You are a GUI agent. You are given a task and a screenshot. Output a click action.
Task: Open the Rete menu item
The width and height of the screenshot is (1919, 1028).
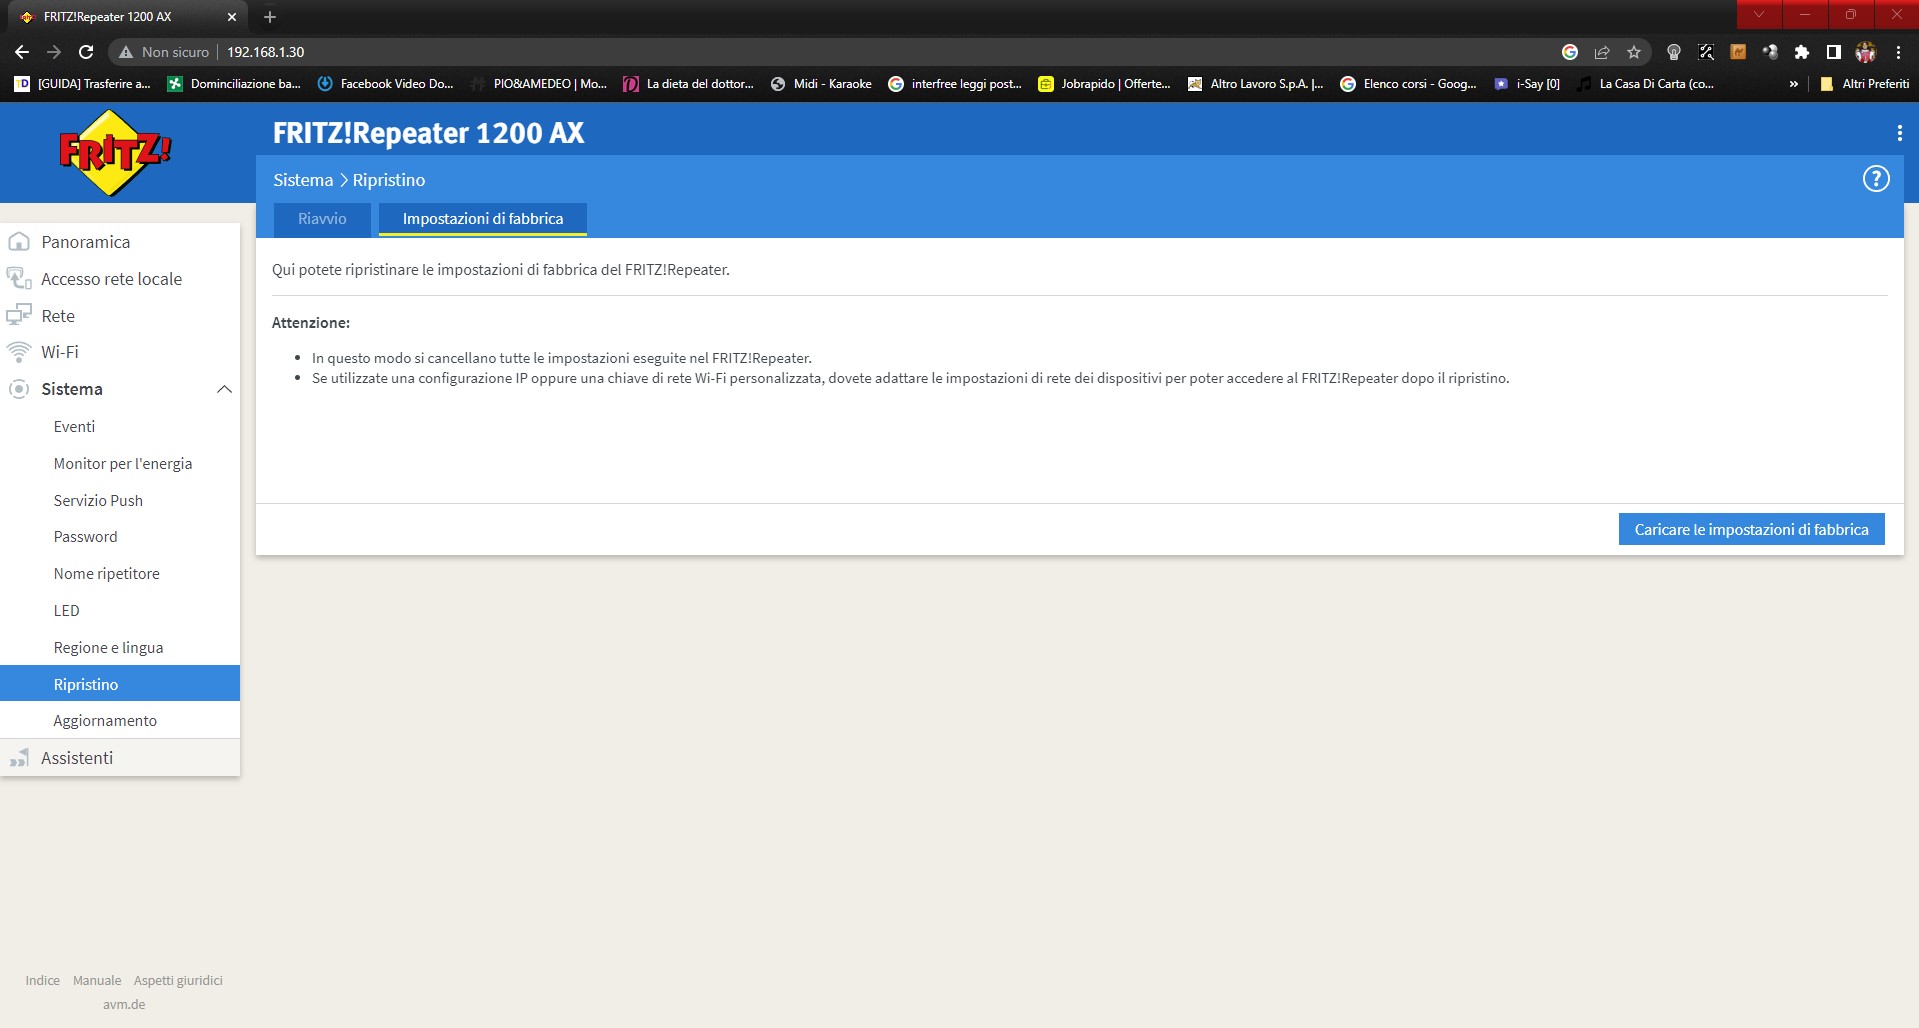pos(120,316)
